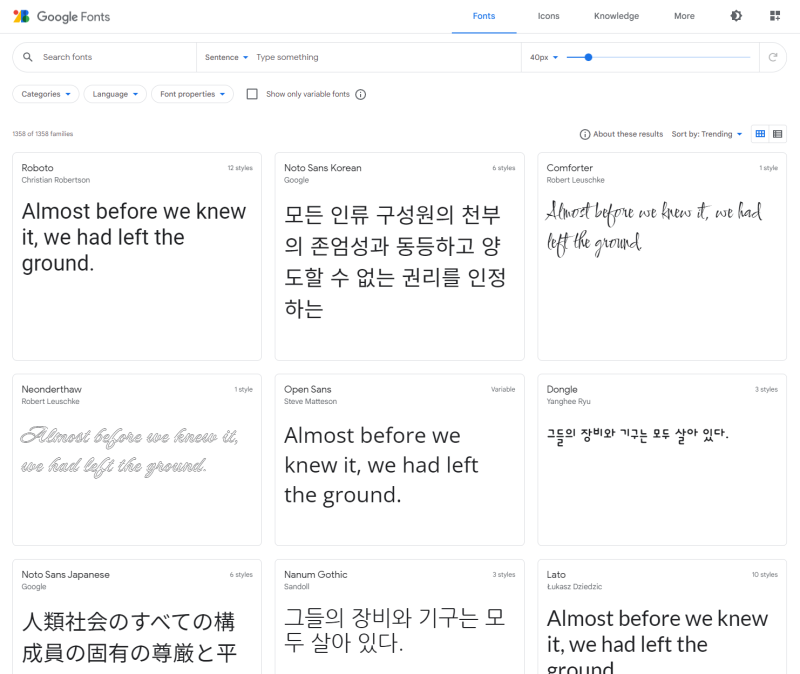
Task: Switch to grid view of fonts
Action: pyautogui.click(x=758, y=133)
